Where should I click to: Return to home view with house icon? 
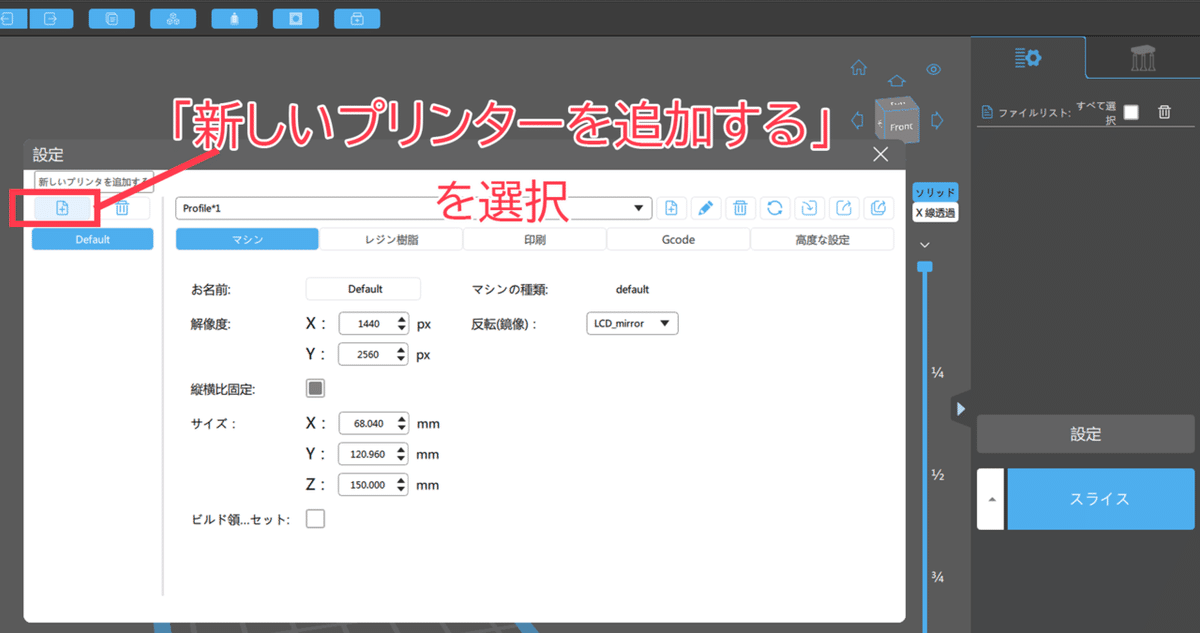coord(858,67)
